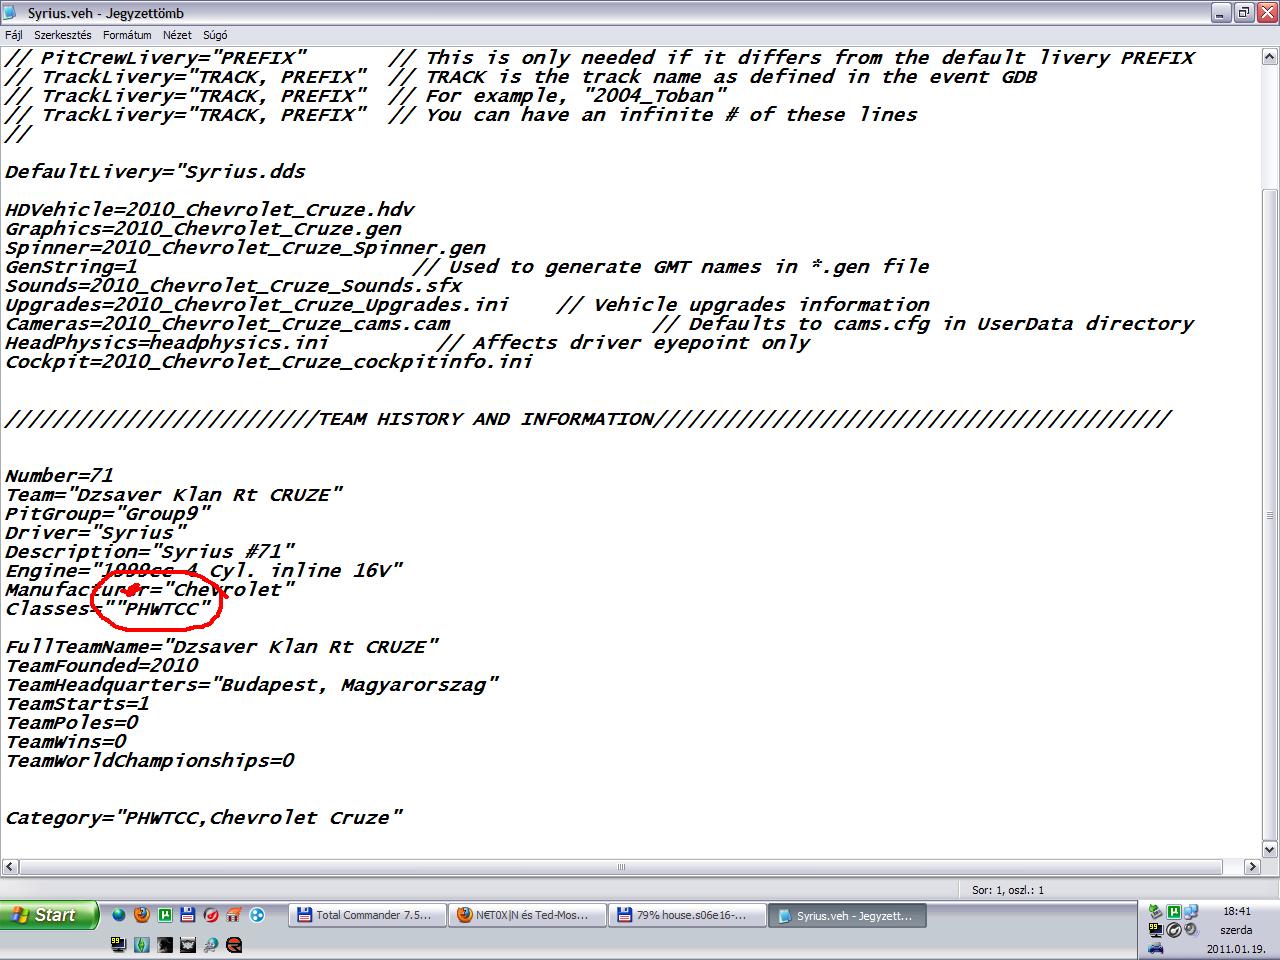Launch the dark figure game quick launch icon
This screenshot has height=960, width=1280.
(165, 944)
